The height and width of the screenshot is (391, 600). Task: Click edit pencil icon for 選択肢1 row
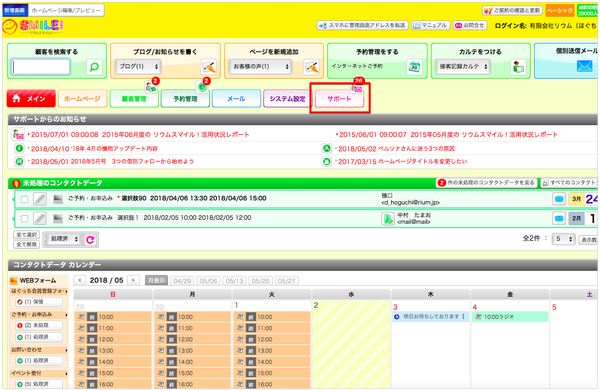coord(40,218)
